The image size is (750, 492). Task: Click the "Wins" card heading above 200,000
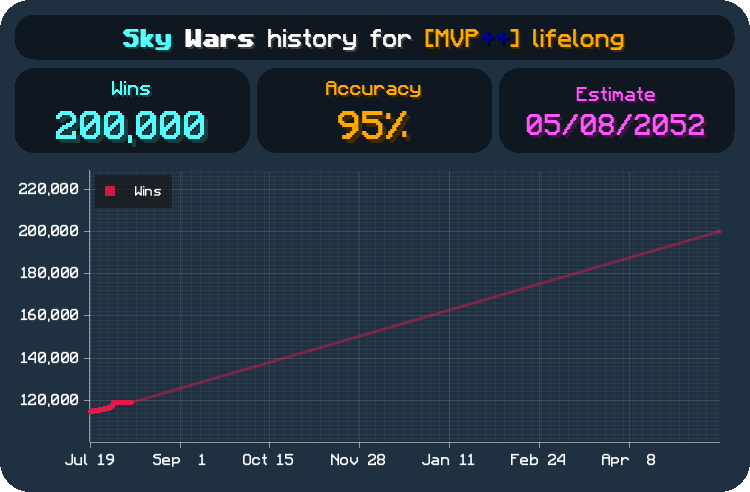coord(131,89)
